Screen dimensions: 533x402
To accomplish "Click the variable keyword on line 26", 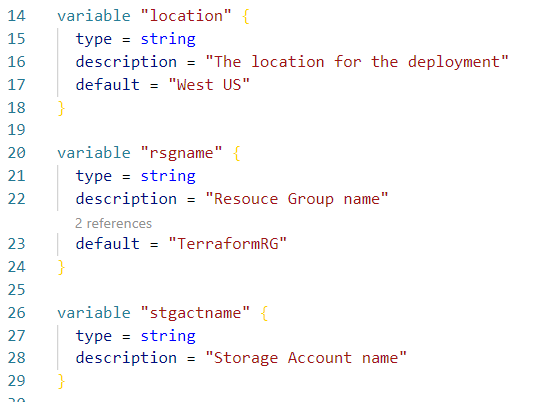I will [x=94, y=313].
